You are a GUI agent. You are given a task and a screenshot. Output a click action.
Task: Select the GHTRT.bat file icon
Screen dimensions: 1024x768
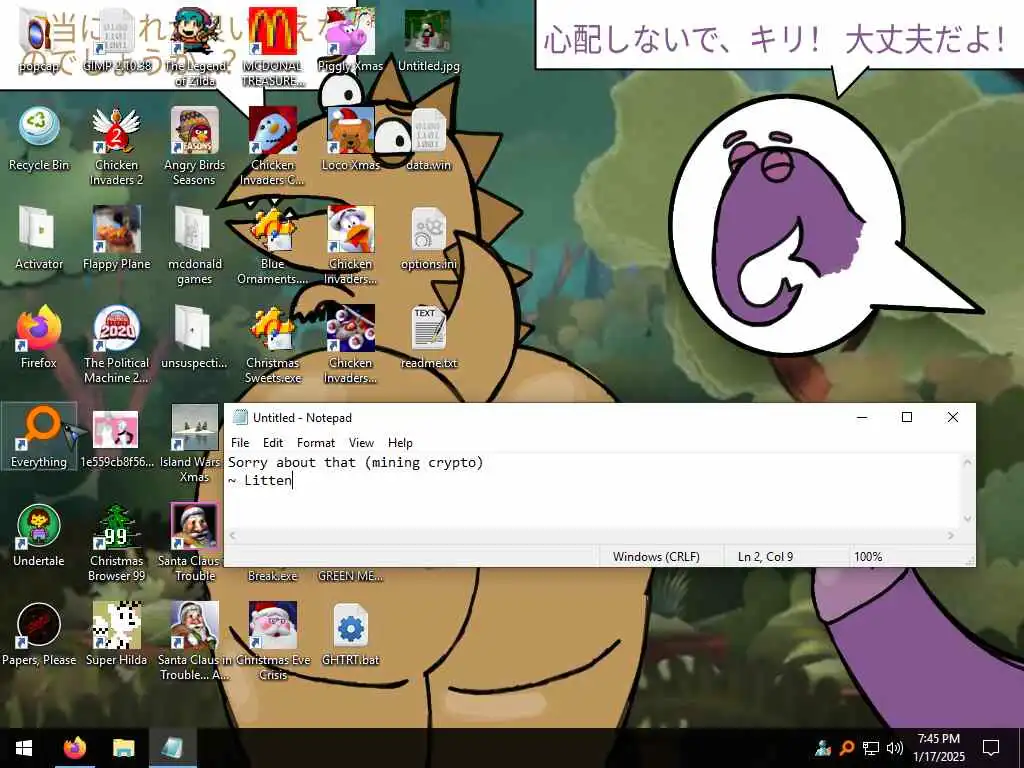(x=351, y=634)
